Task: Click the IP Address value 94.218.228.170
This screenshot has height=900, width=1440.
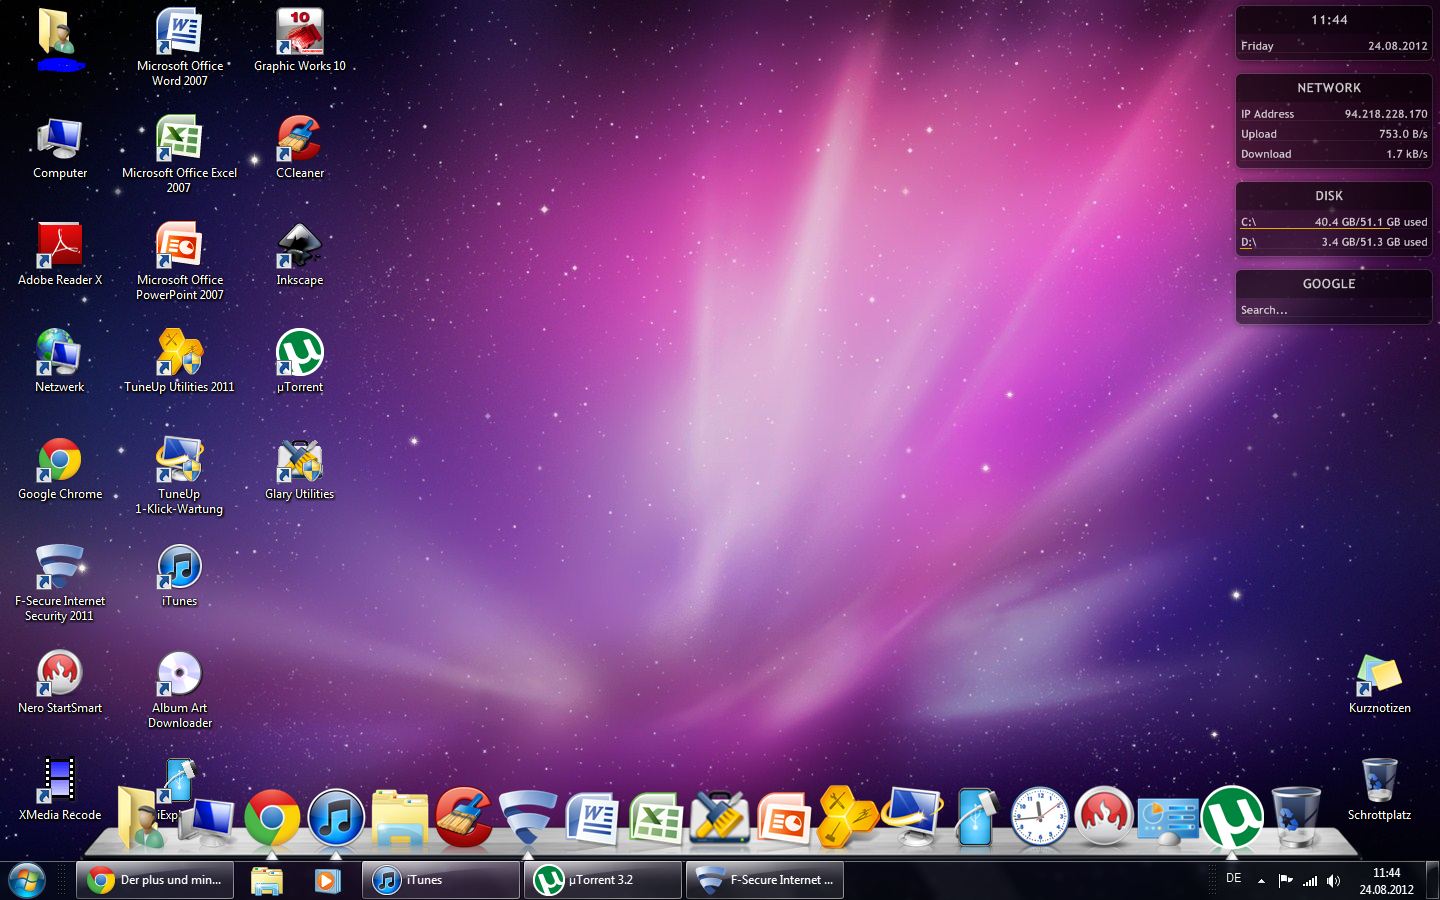Action: point(1385,114)
